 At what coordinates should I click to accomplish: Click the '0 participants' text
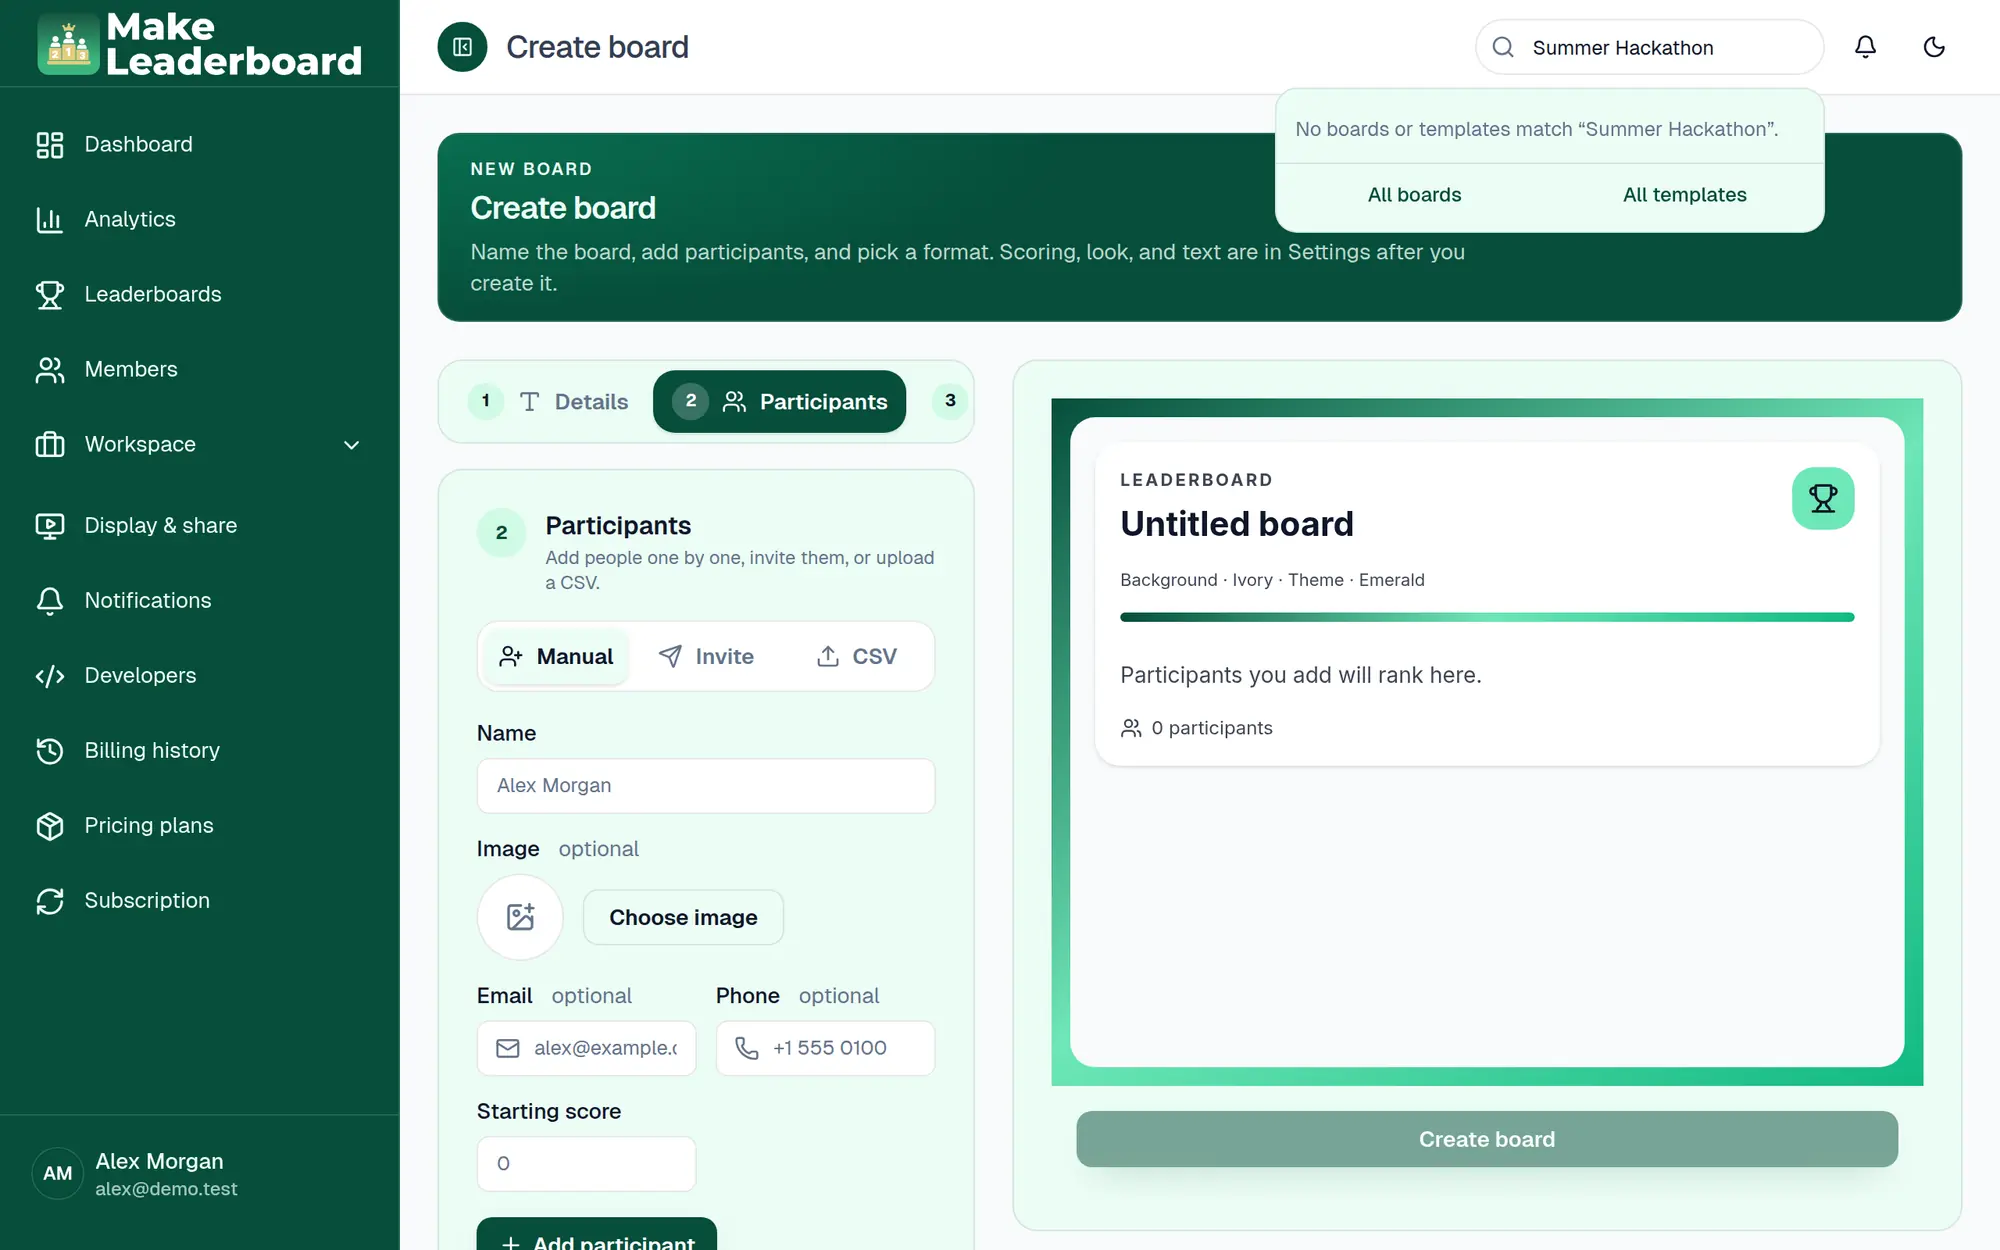[x=1211, y=728]
